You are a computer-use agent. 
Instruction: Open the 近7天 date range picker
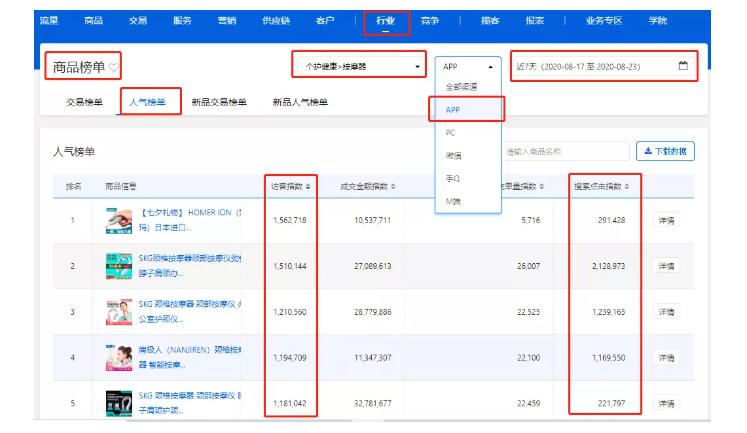click(604, 66)
